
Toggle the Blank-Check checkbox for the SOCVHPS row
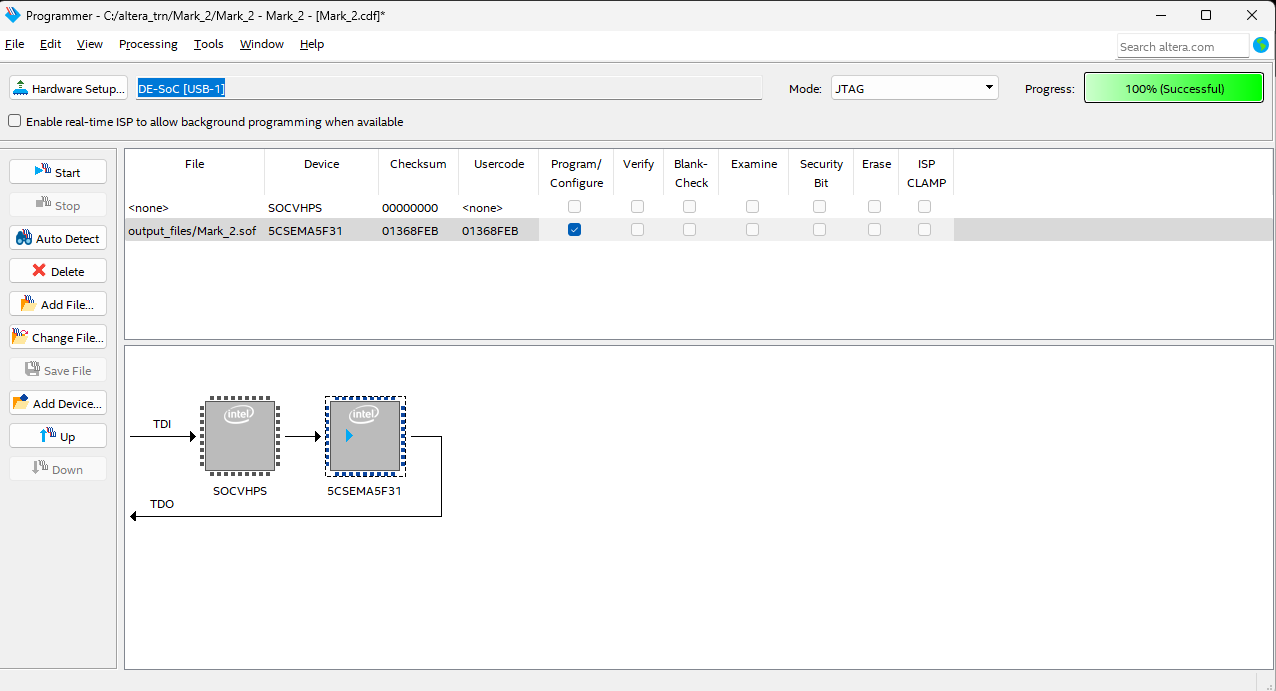point(689,206)
